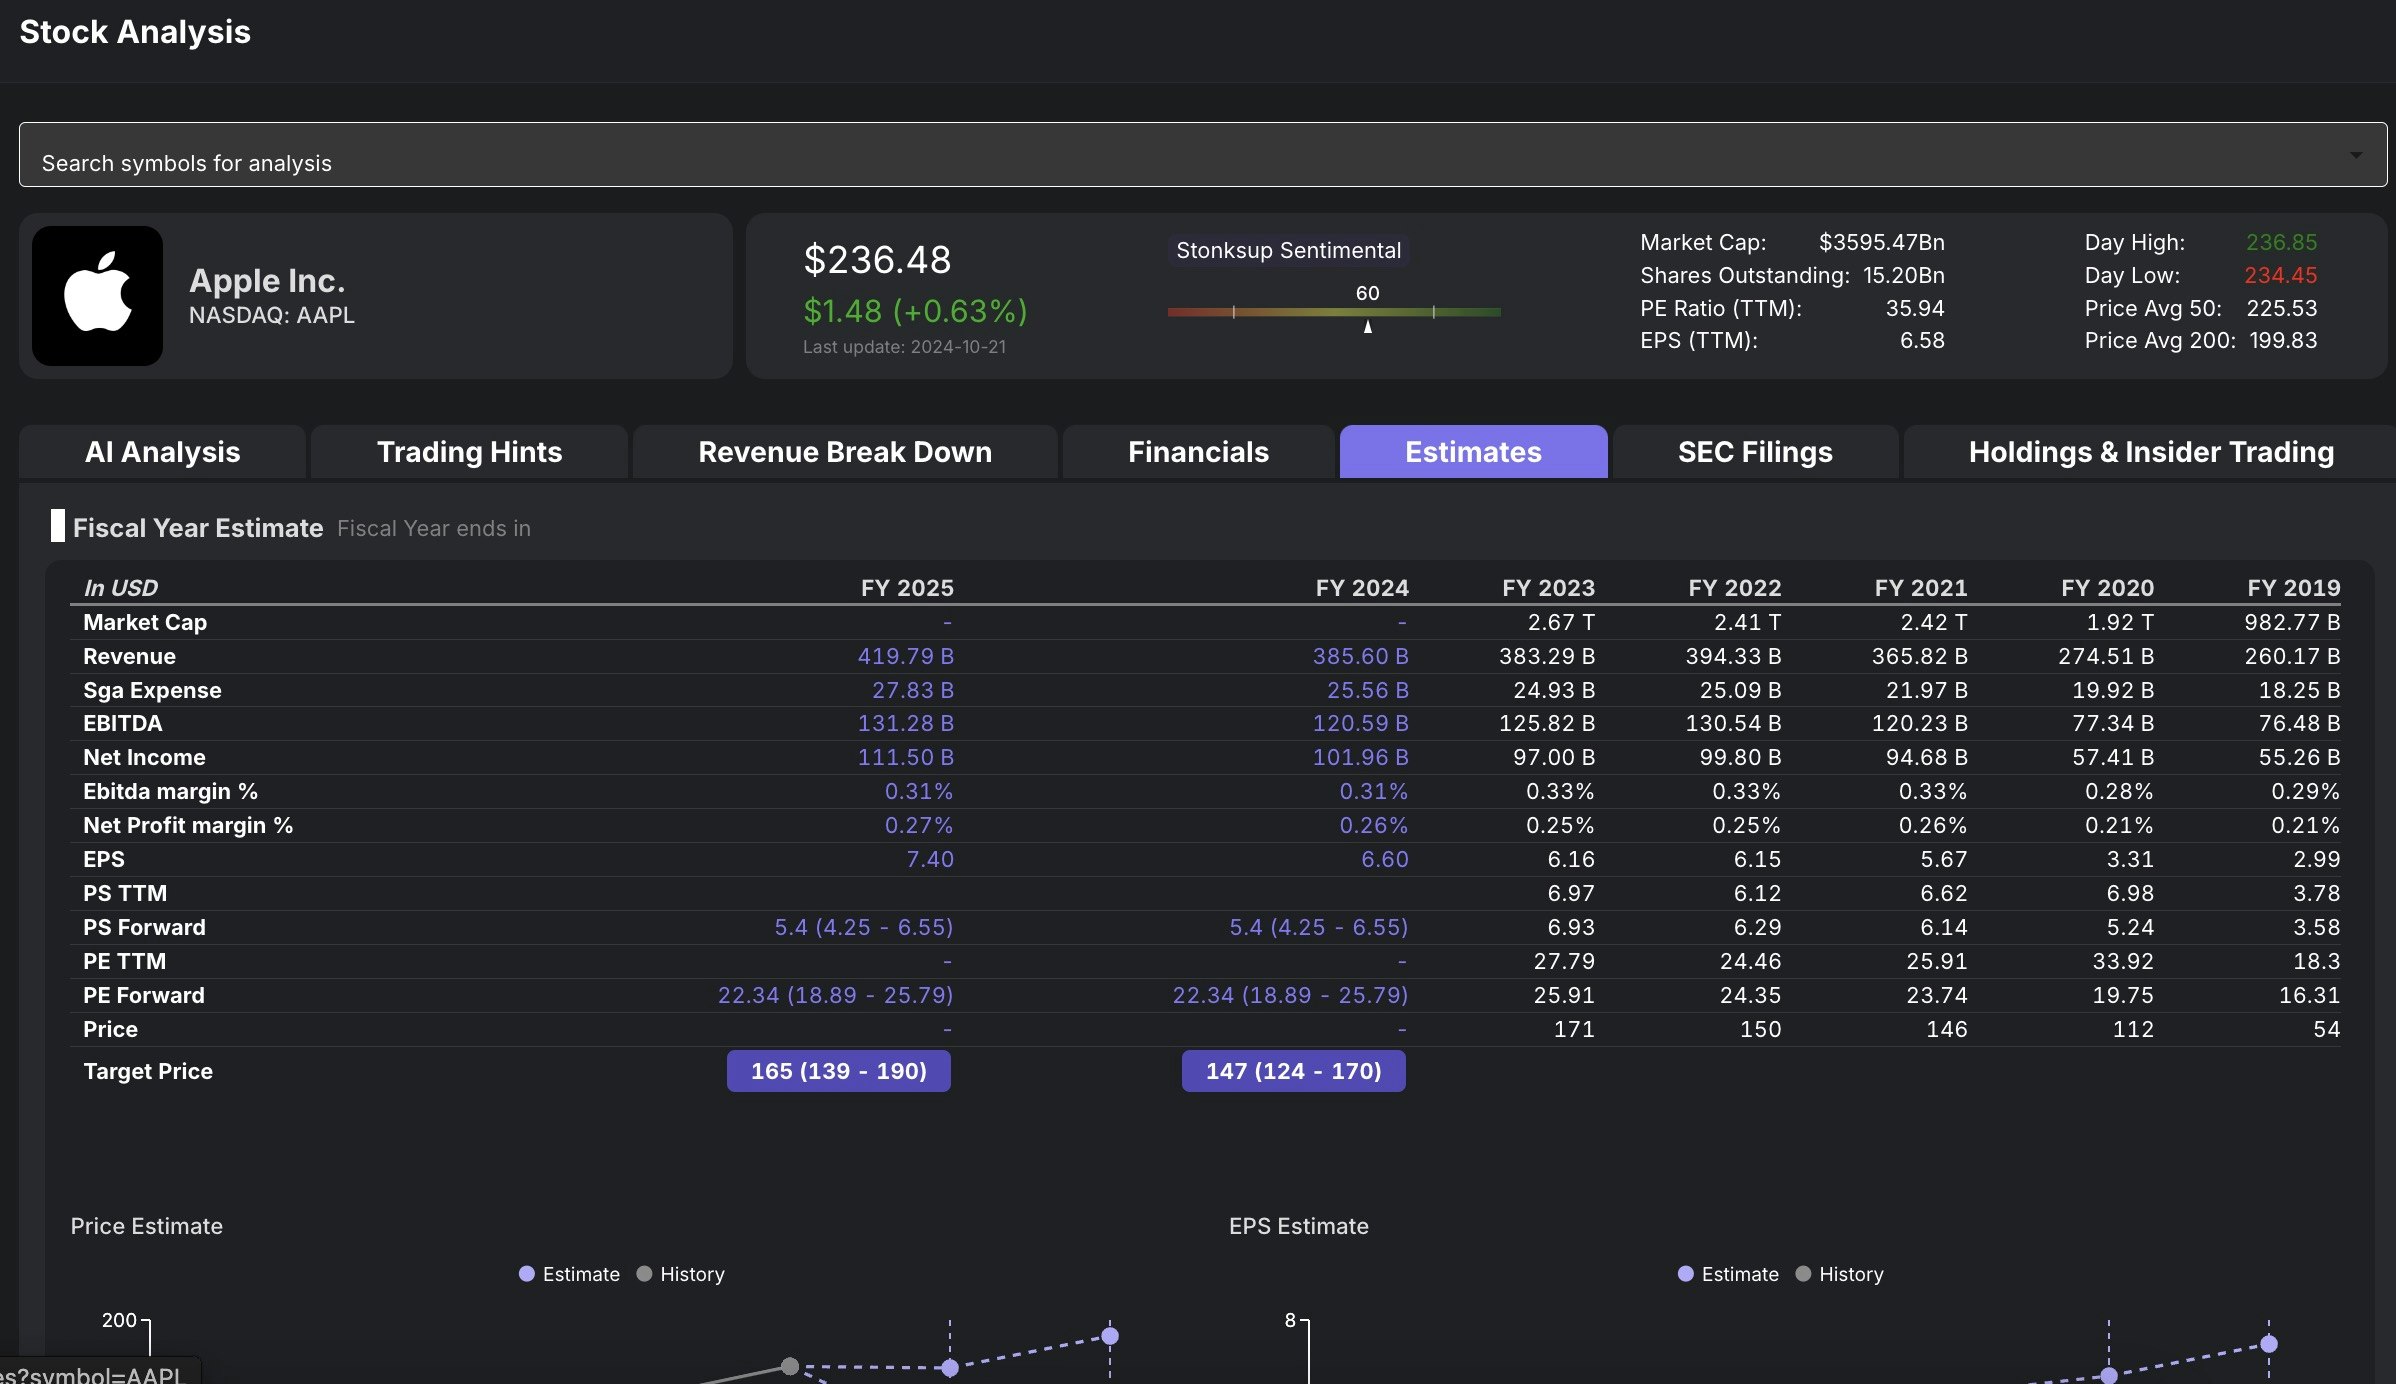The width and height of the screenshot is (2396, 1384).
Task: Click the gray history point on Price chart
Action: click(790, 1366)
